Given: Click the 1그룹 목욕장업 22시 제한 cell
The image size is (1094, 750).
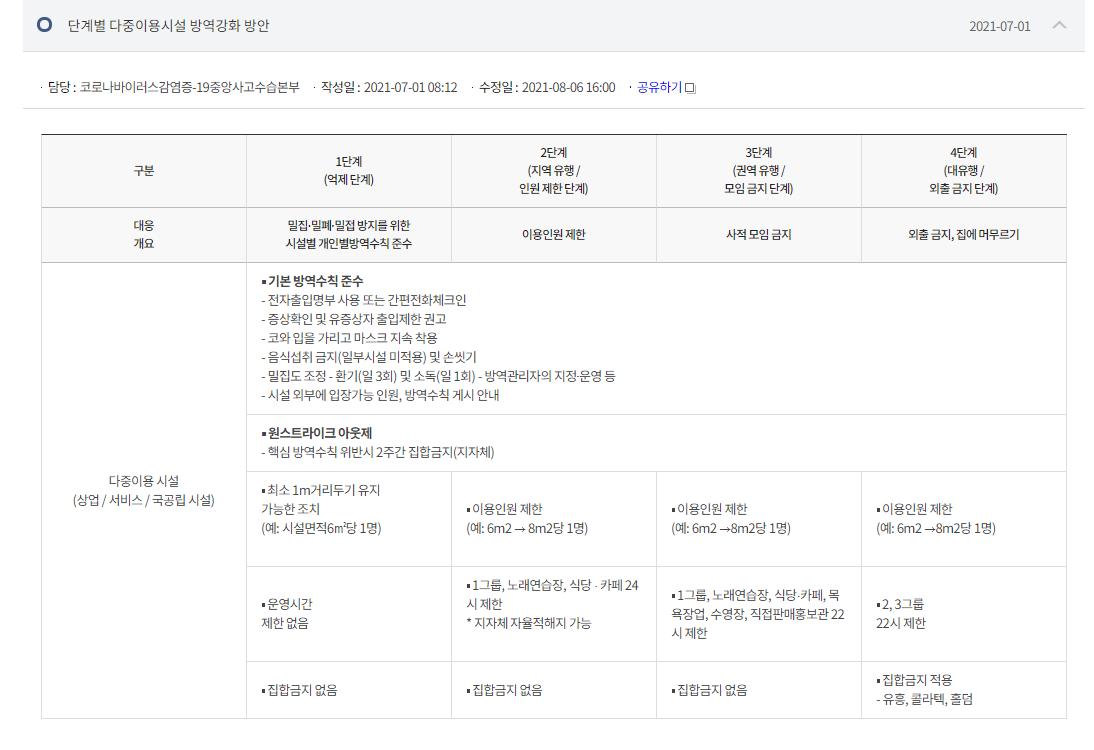Looking at the screenshot, I should [759, 614].
